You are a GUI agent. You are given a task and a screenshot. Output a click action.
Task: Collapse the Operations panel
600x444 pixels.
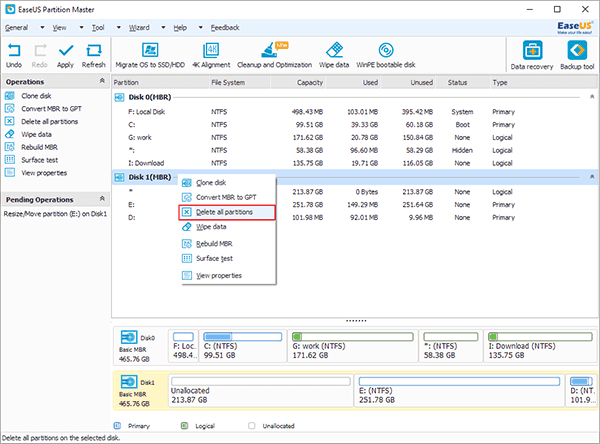tap(102, 81)
